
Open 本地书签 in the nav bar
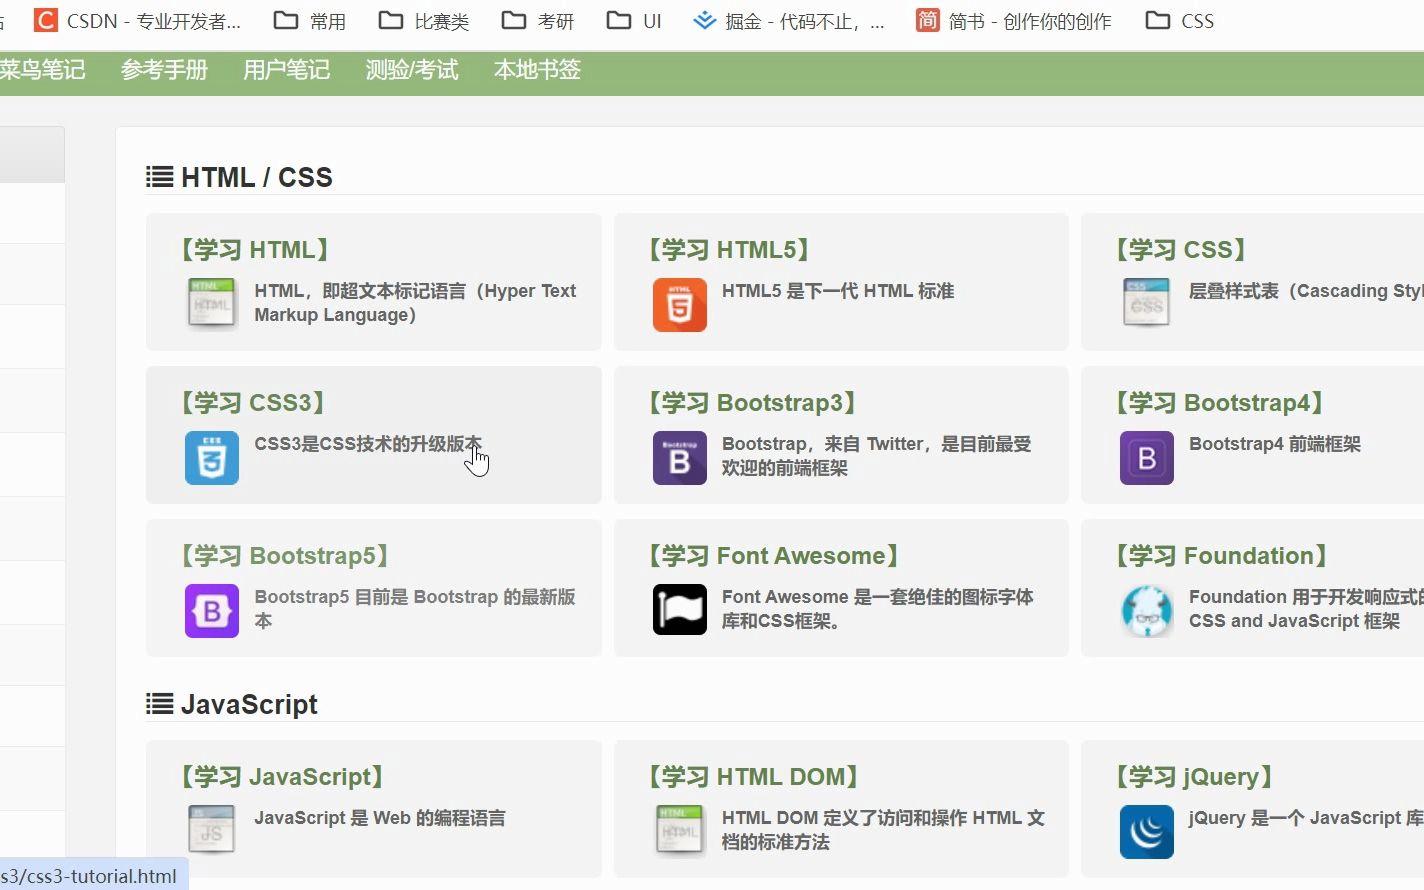tap(537, 69)
